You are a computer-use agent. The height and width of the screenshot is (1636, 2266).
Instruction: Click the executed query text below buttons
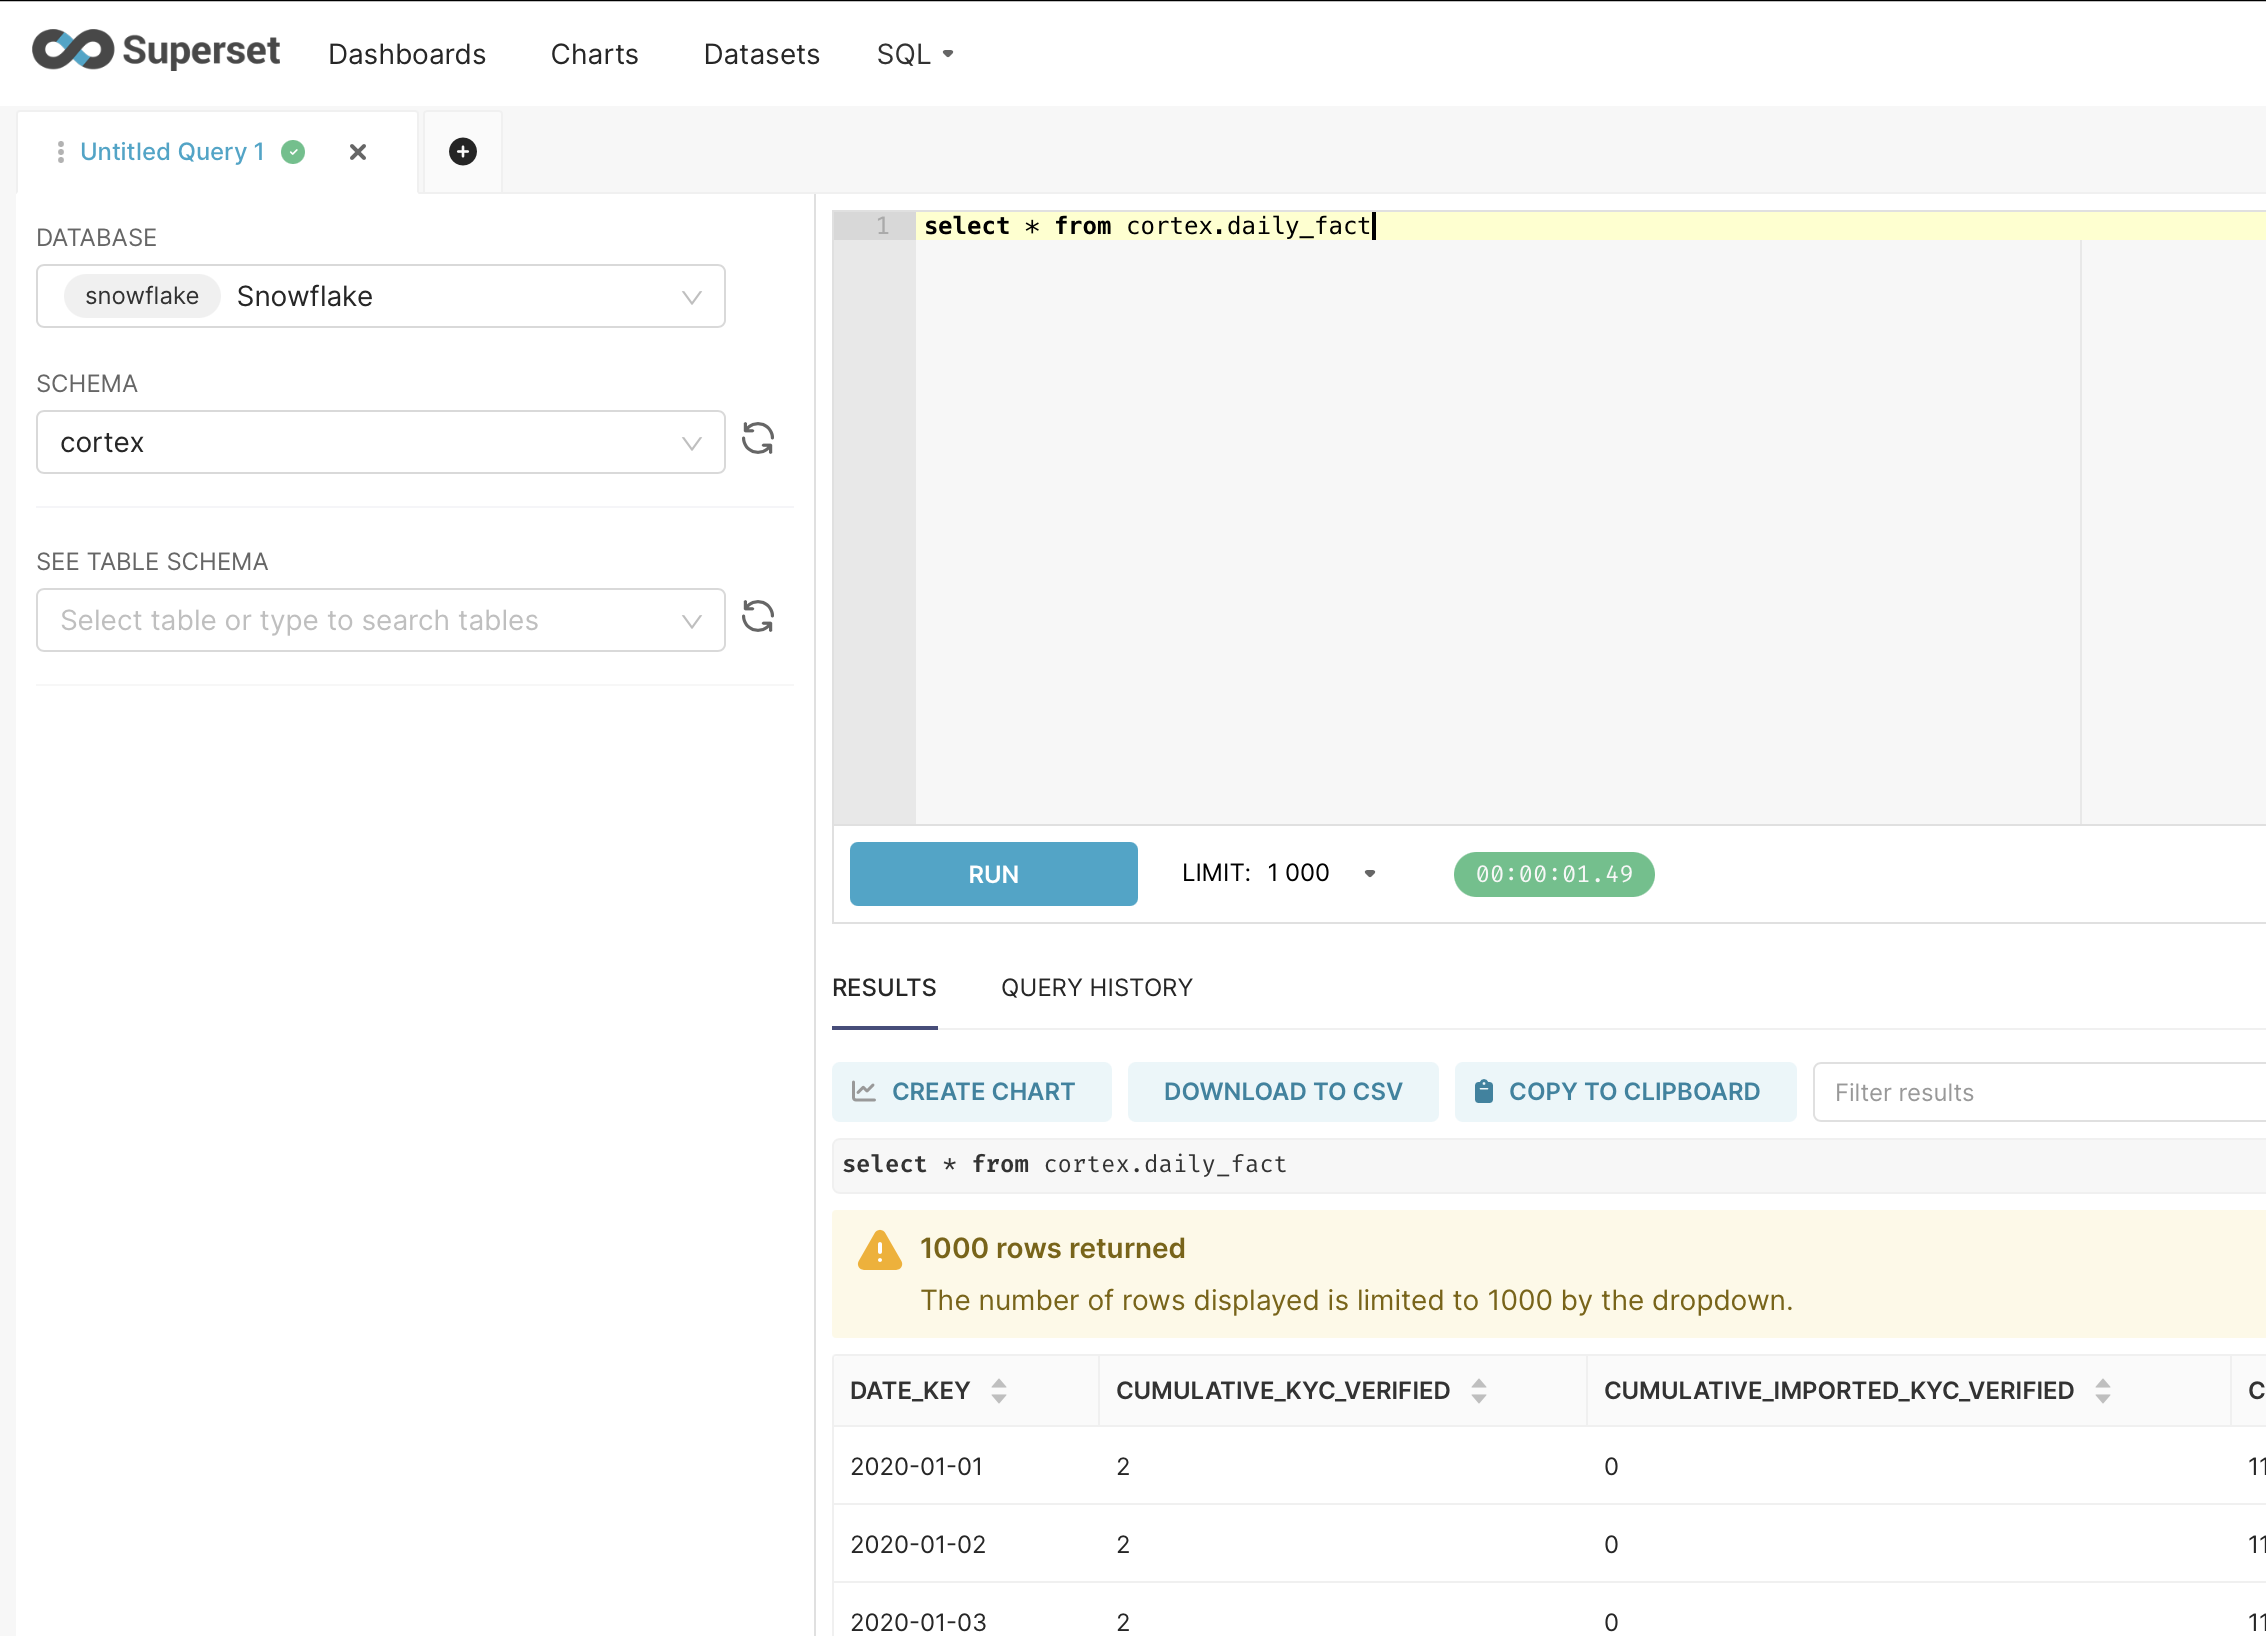[1065, 1164]
